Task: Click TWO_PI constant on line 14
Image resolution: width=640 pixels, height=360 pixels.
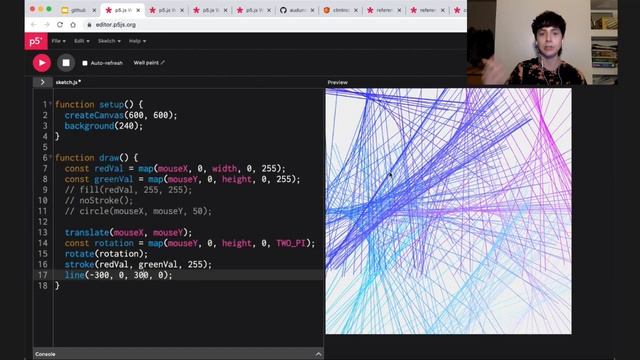Action: point(291,243)
